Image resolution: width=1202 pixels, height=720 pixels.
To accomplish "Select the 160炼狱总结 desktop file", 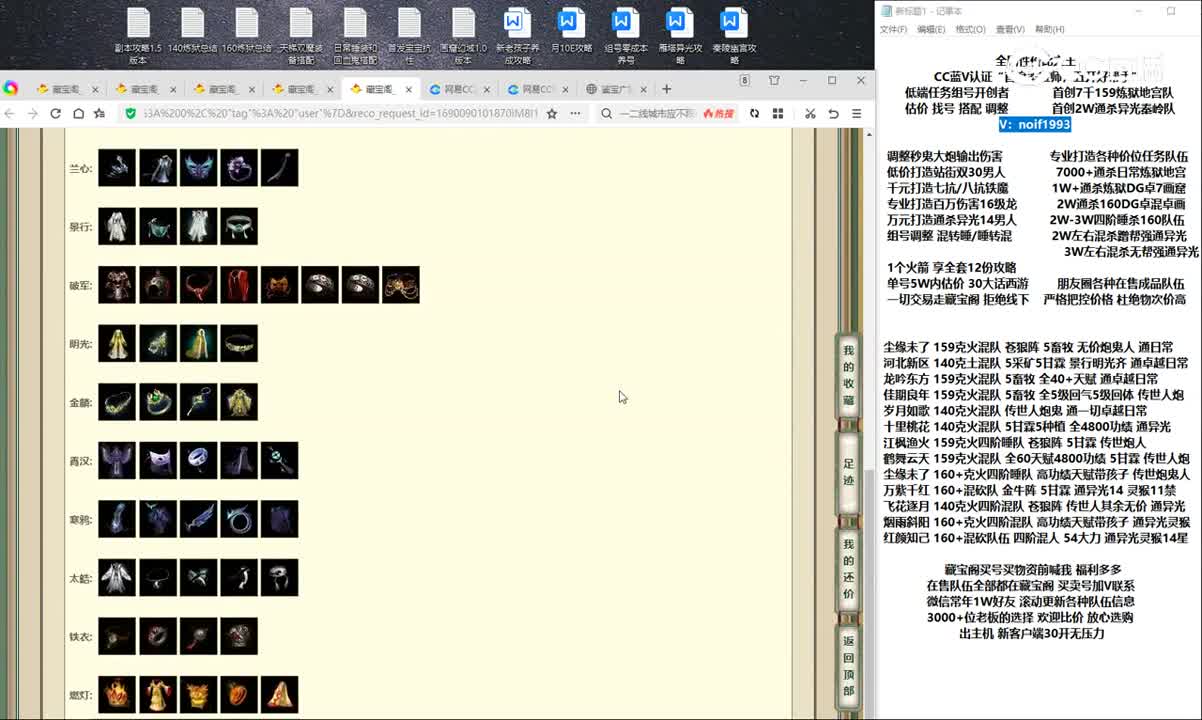I will [246, 30].
